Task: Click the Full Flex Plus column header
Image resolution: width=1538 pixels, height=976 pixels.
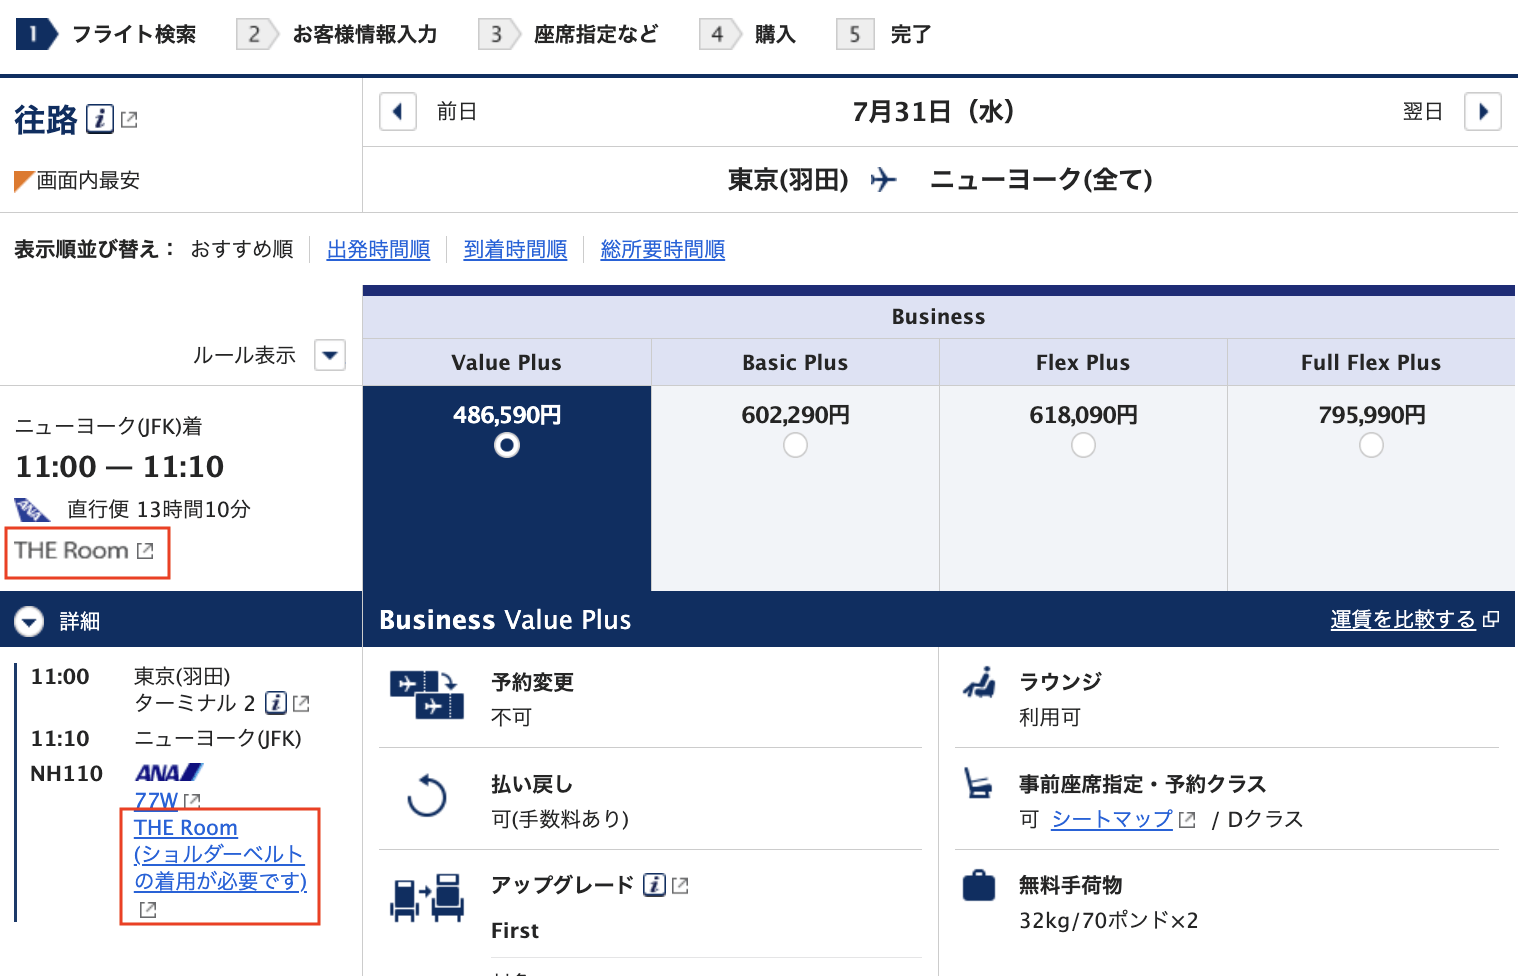Action: click(x=1371, y=363)
